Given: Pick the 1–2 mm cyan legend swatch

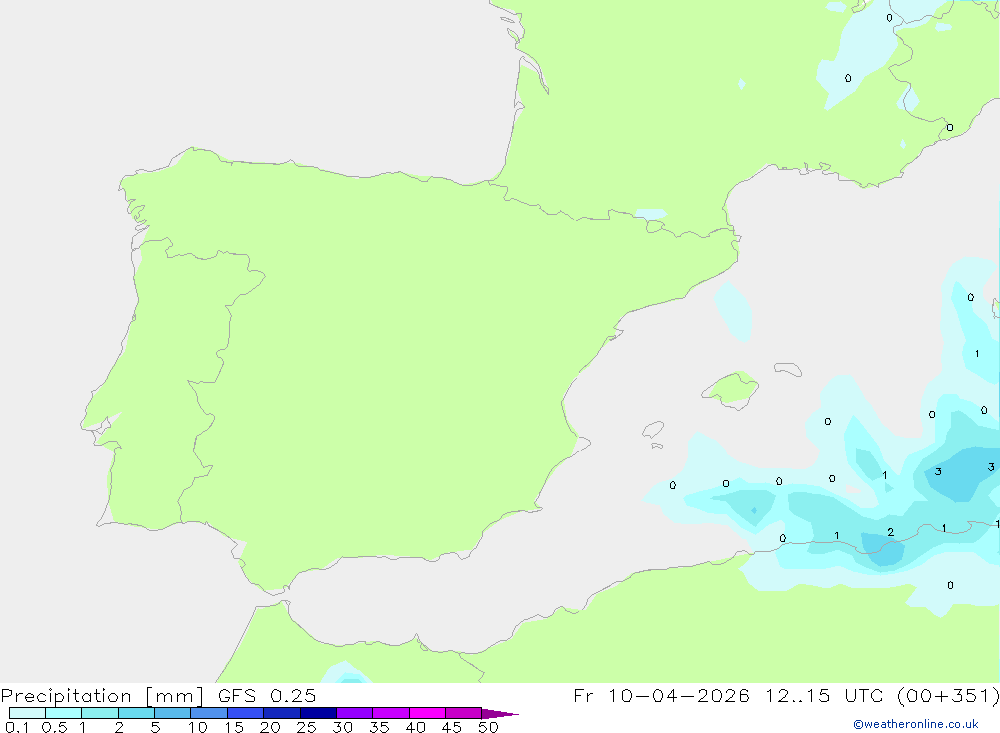Looking at the screenshot, I should 100,713.
